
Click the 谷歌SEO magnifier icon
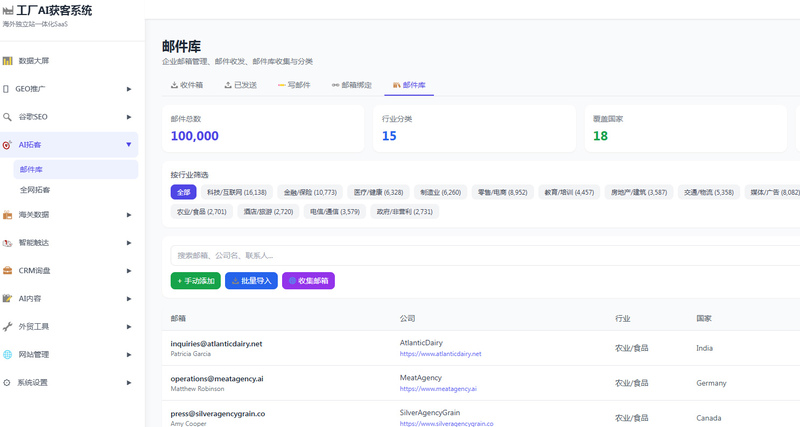click(7, 117)
